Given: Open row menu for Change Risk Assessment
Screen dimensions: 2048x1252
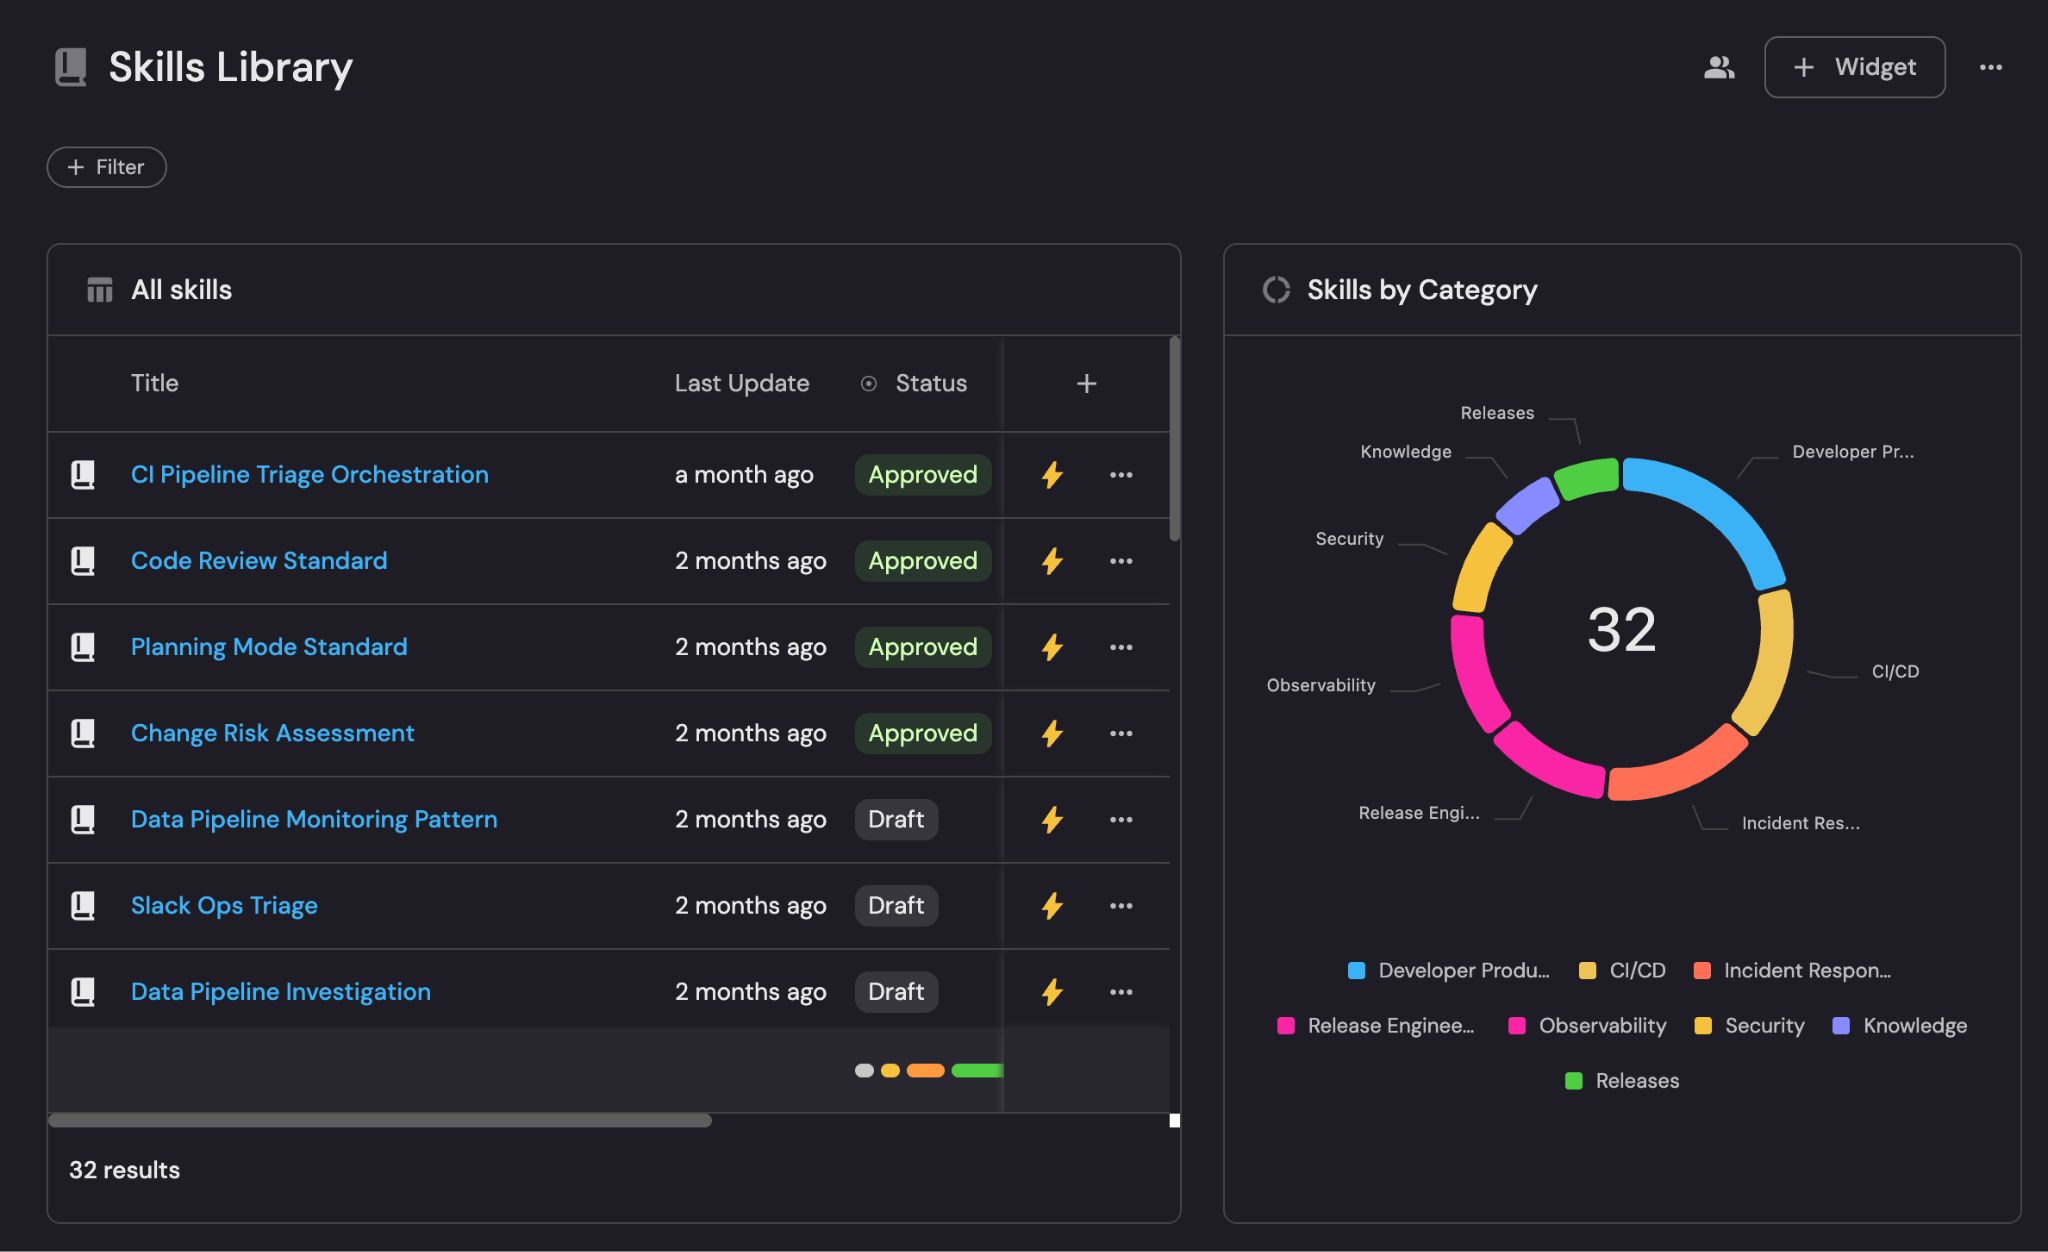Looking at the screenshot, I should click(1121, 733).
